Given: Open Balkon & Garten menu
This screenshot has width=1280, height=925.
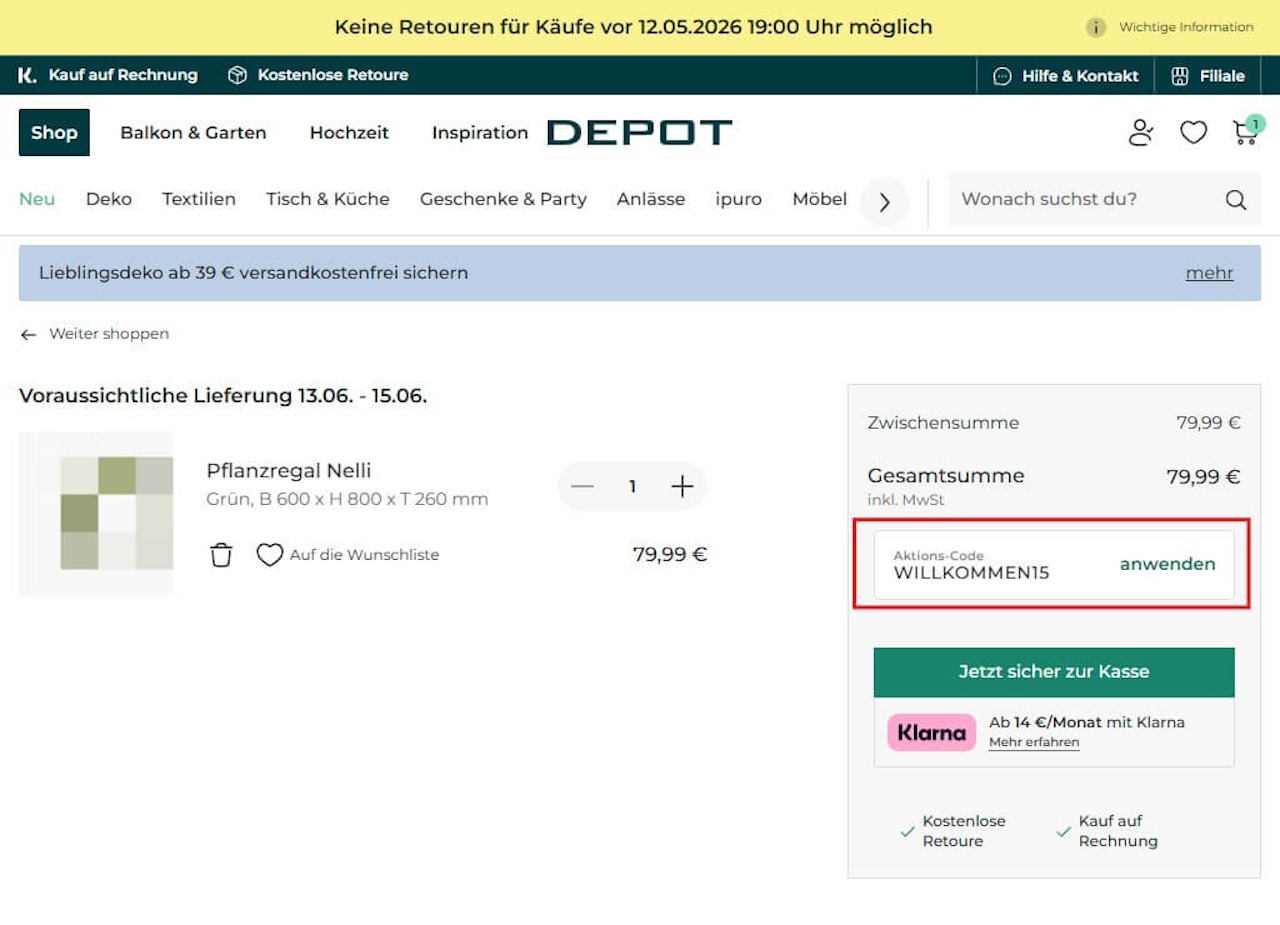Looking at the screenshot, I should point(193,132).
